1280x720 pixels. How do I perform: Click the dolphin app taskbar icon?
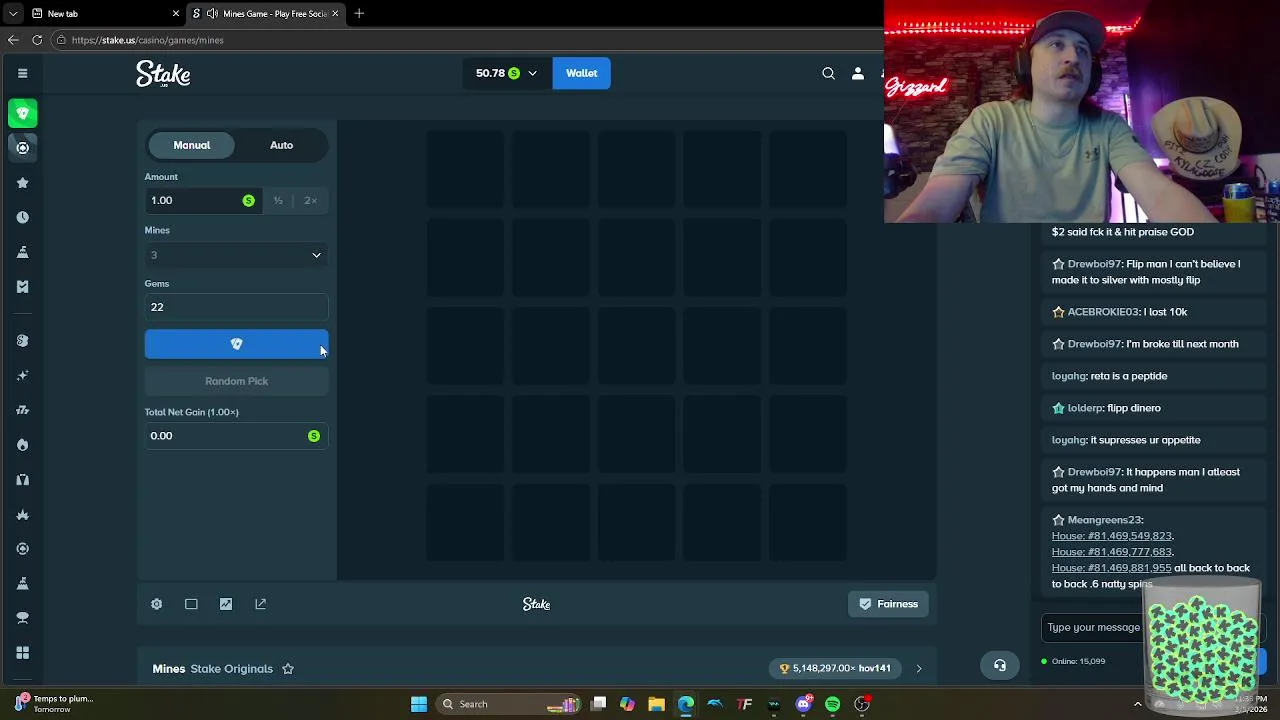coord(715,704)
